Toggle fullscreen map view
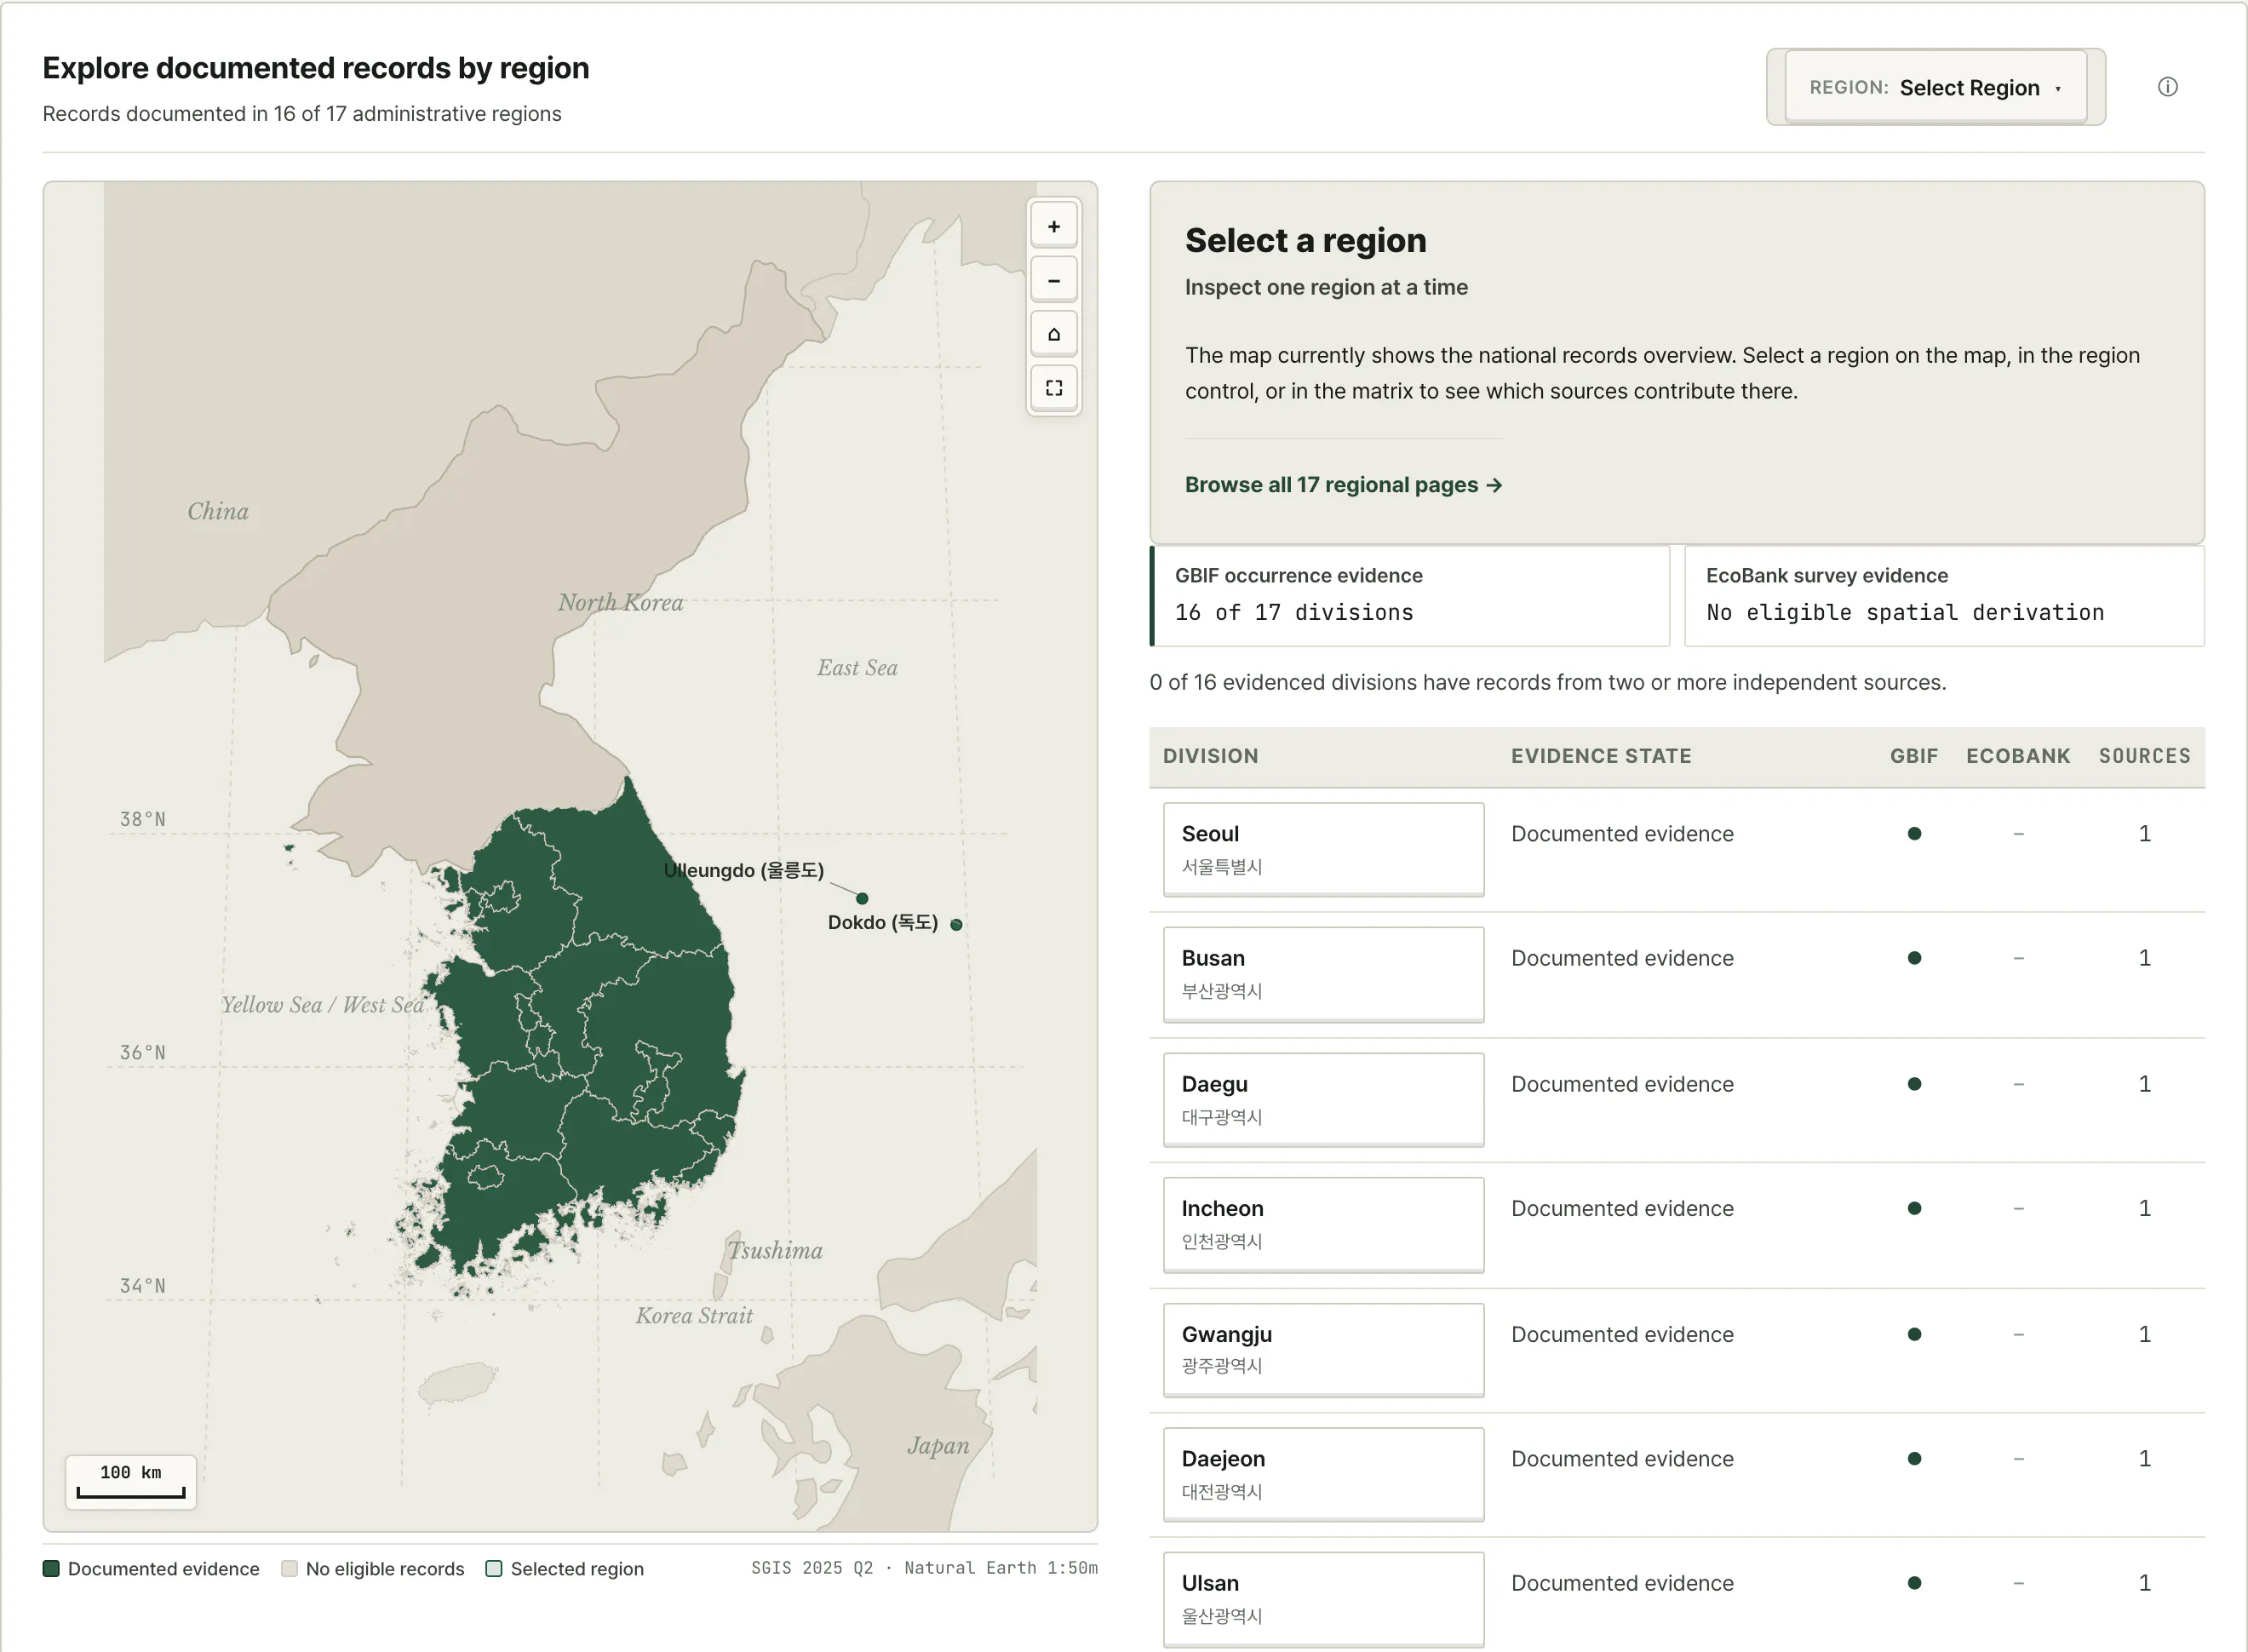 1053,388
